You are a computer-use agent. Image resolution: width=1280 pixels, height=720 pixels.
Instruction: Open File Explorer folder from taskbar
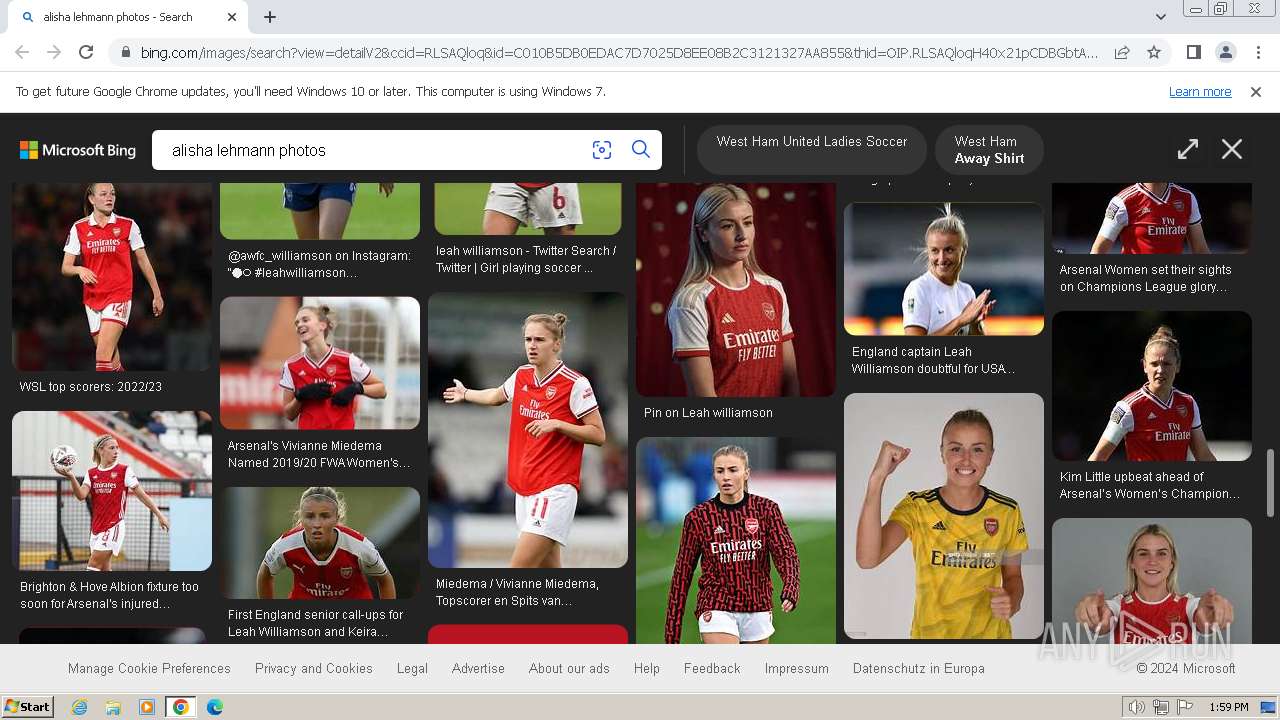(x=113, y=707)
